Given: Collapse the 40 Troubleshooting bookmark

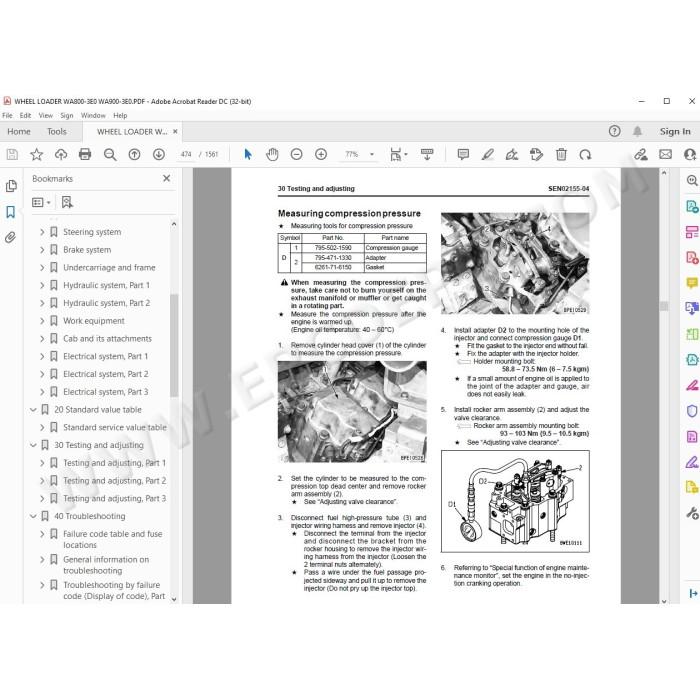Looking at the screenshot, I should click(33, 516).
